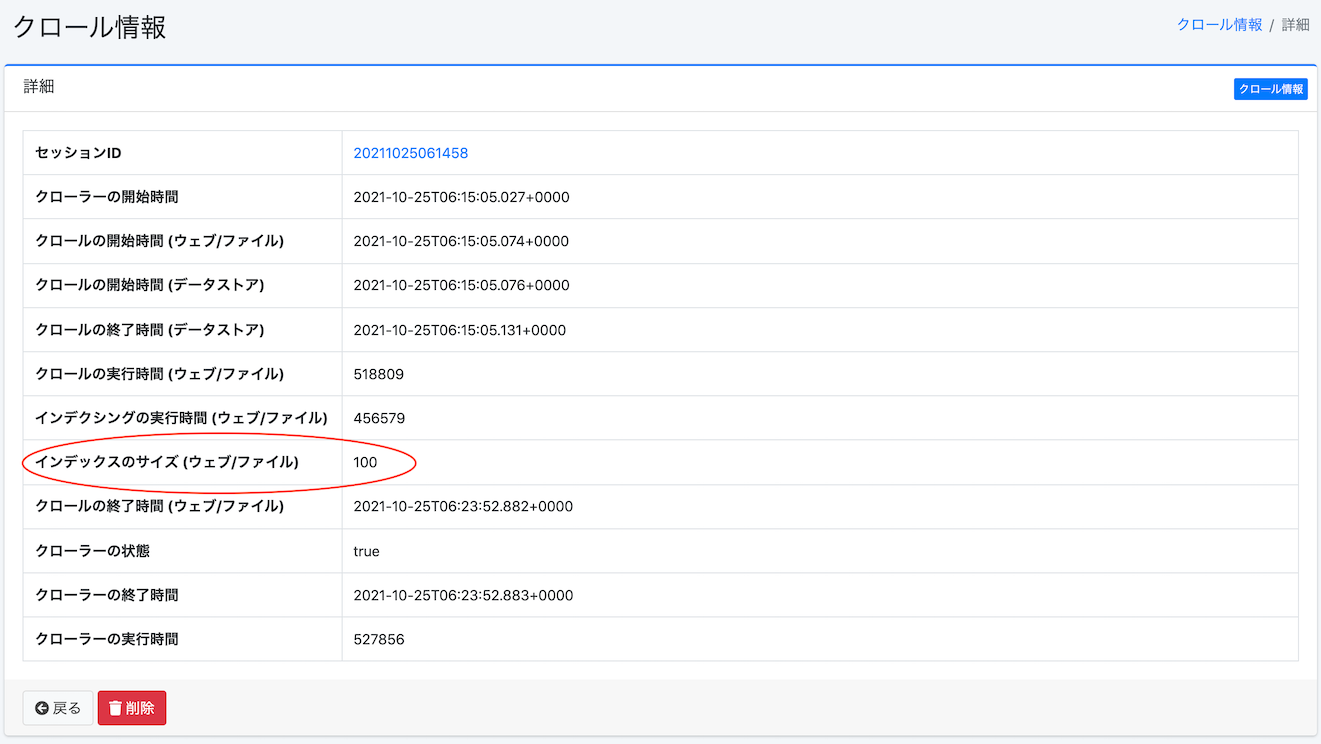Open session ID link 20211025061458
The height and width of the screenshot is (744, 1321).
point(410,153)
